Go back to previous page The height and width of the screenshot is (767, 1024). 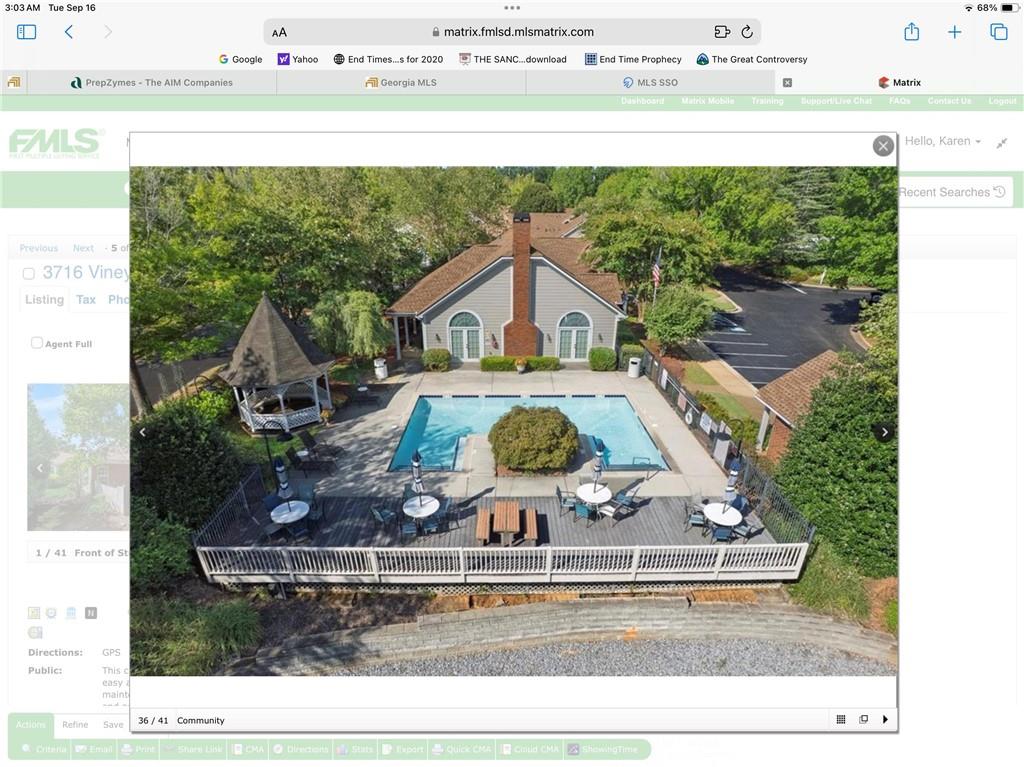69,32
